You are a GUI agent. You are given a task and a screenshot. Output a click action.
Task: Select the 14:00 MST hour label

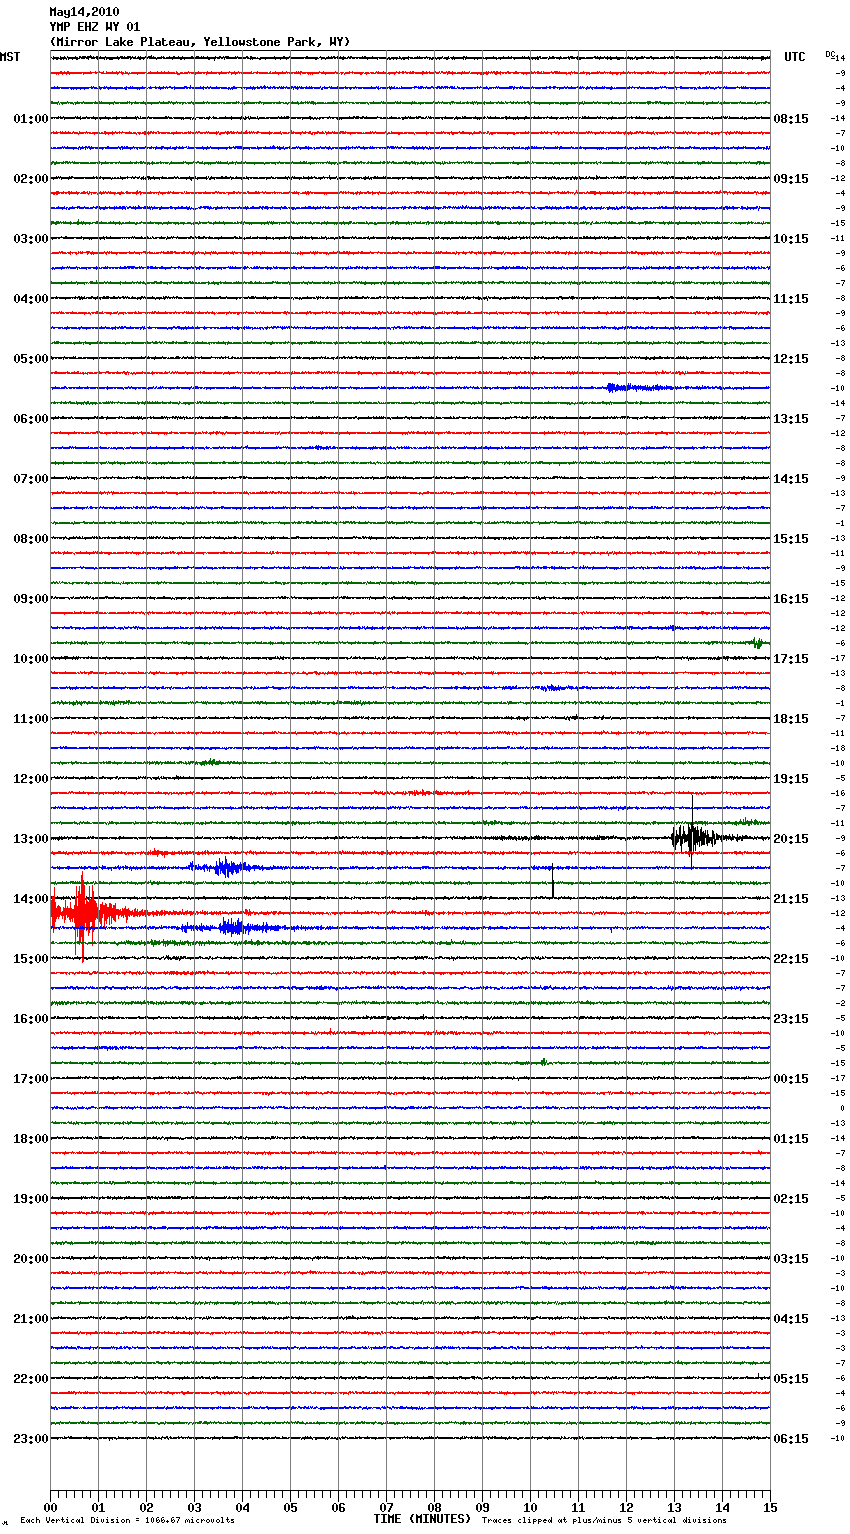pos(31,899)
